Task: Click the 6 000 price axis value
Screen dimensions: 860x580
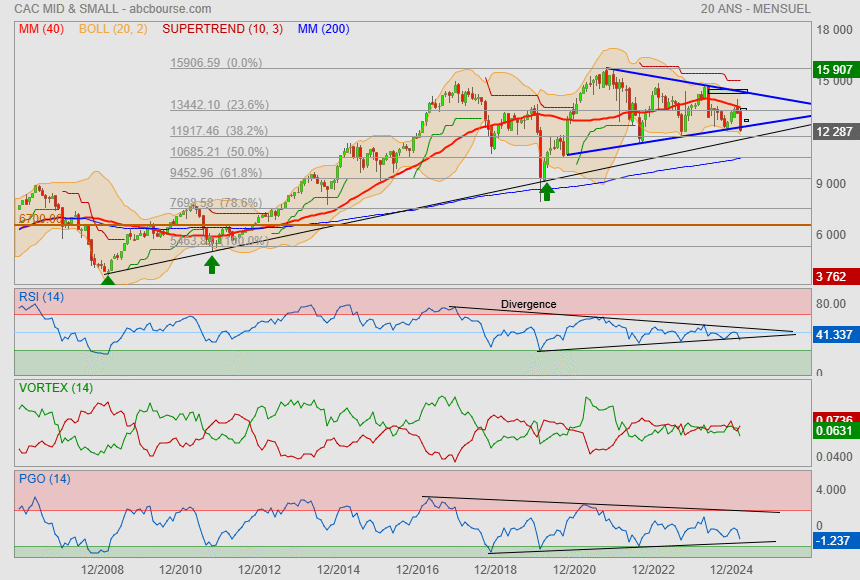Action: tap(831, 235)
